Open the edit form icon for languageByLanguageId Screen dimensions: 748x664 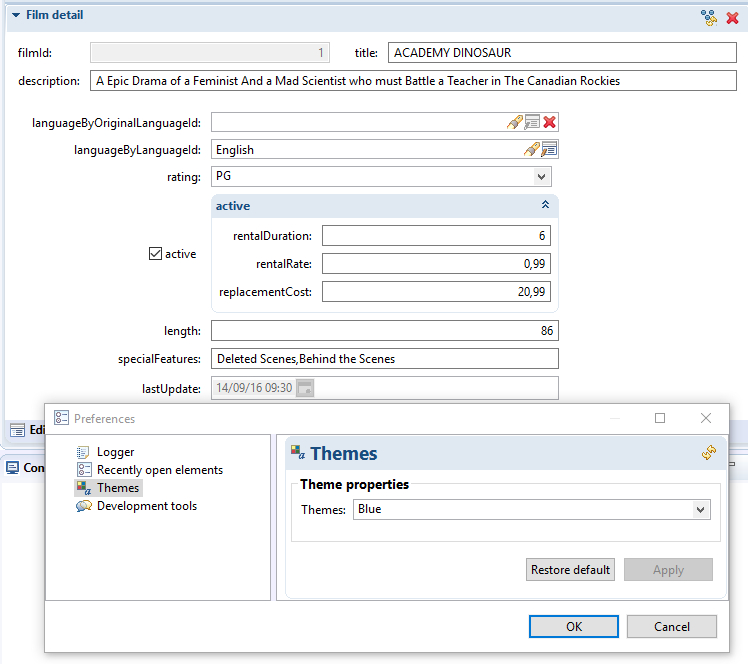pyautogui.click(x=549, y=150)
